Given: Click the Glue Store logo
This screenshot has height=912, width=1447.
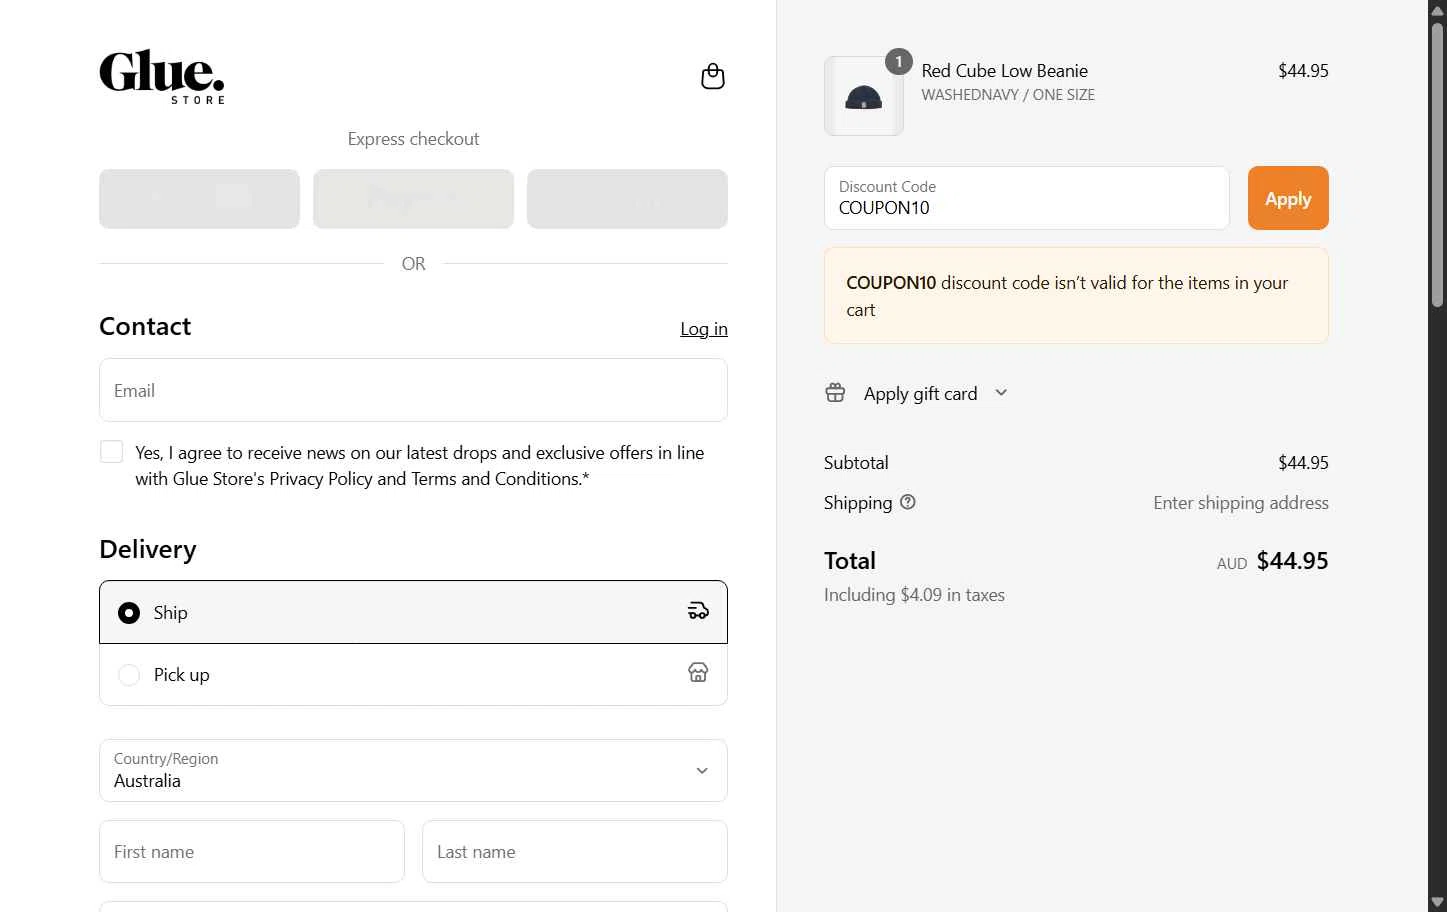Looking at the screenshot, I should click(x=162, y=77).
